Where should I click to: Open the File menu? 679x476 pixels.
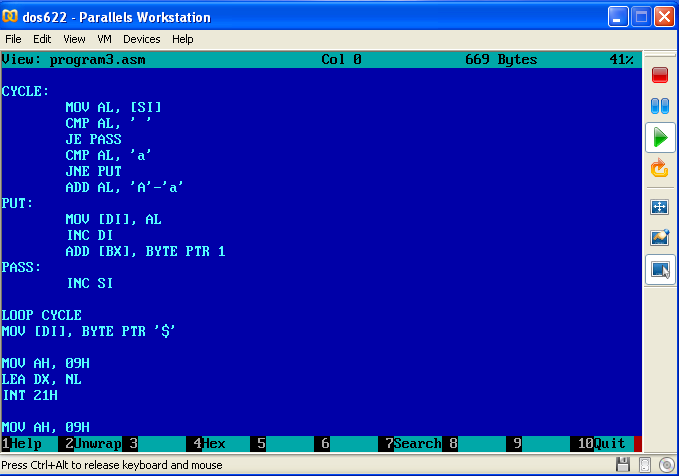pos(13,39)
